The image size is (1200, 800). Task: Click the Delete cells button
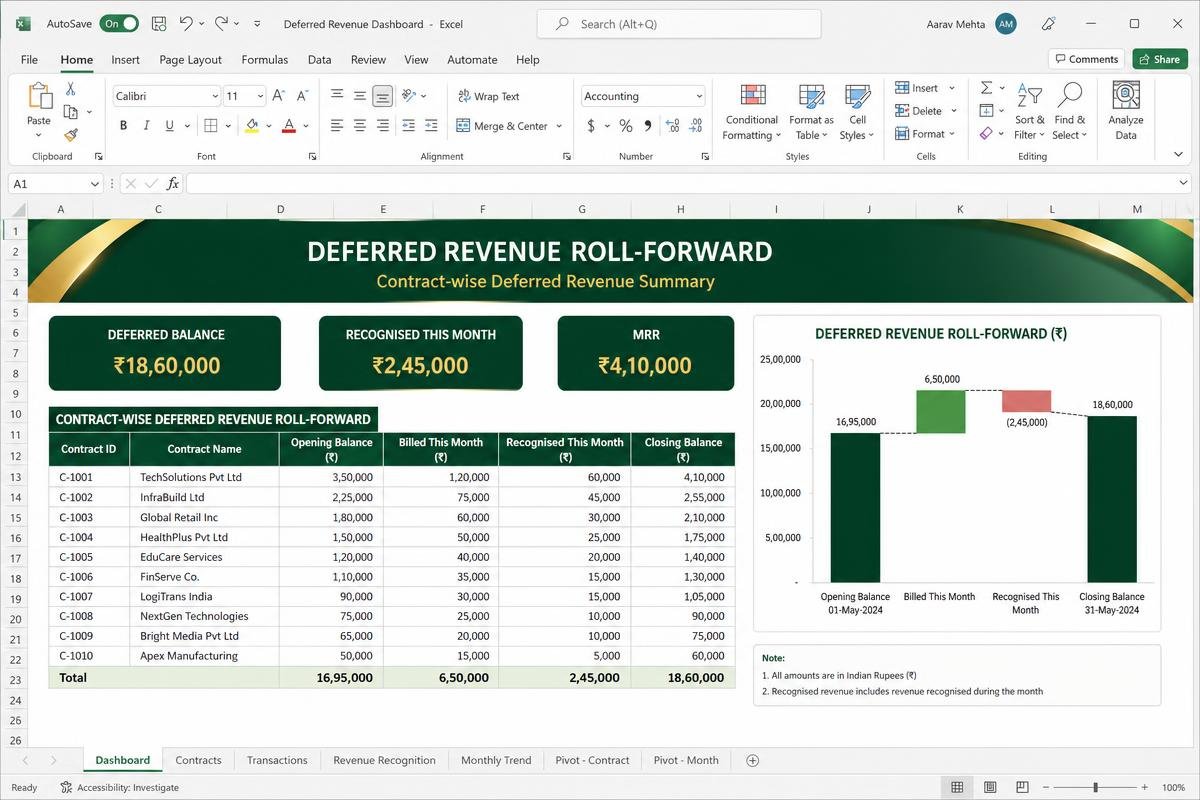(926, 111)
